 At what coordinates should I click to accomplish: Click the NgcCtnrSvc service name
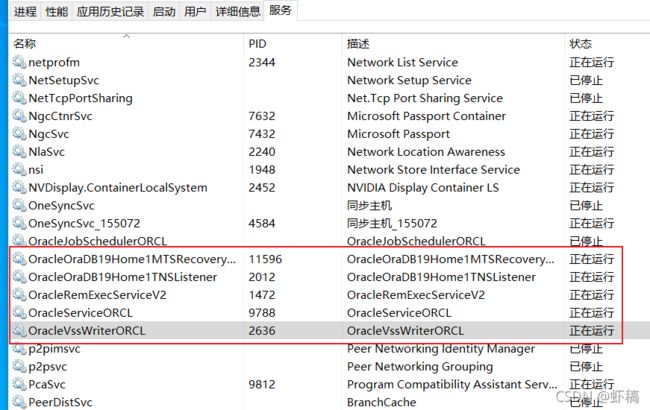pyautogui.click(x=60, y=116)
